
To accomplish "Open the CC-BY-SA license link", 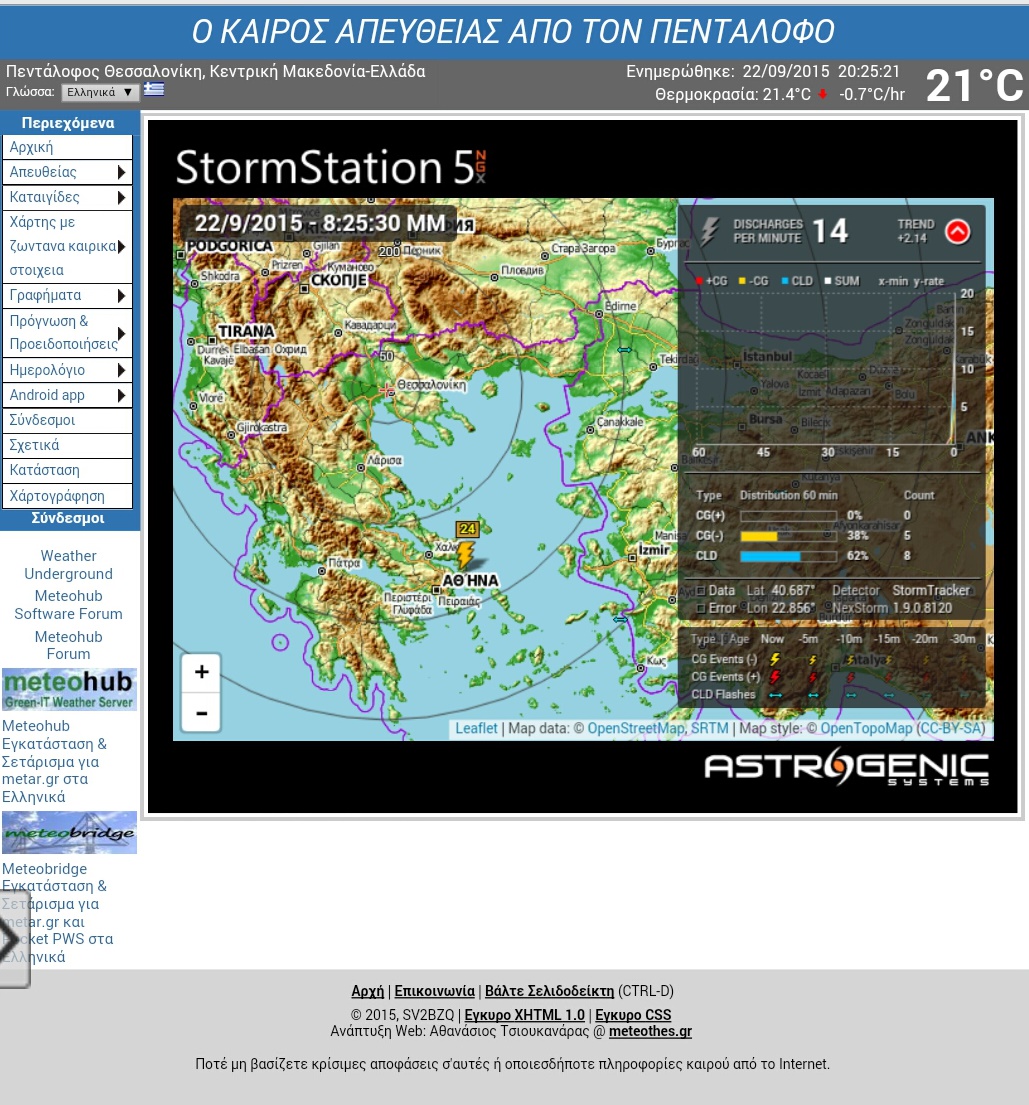I will 951,728.
